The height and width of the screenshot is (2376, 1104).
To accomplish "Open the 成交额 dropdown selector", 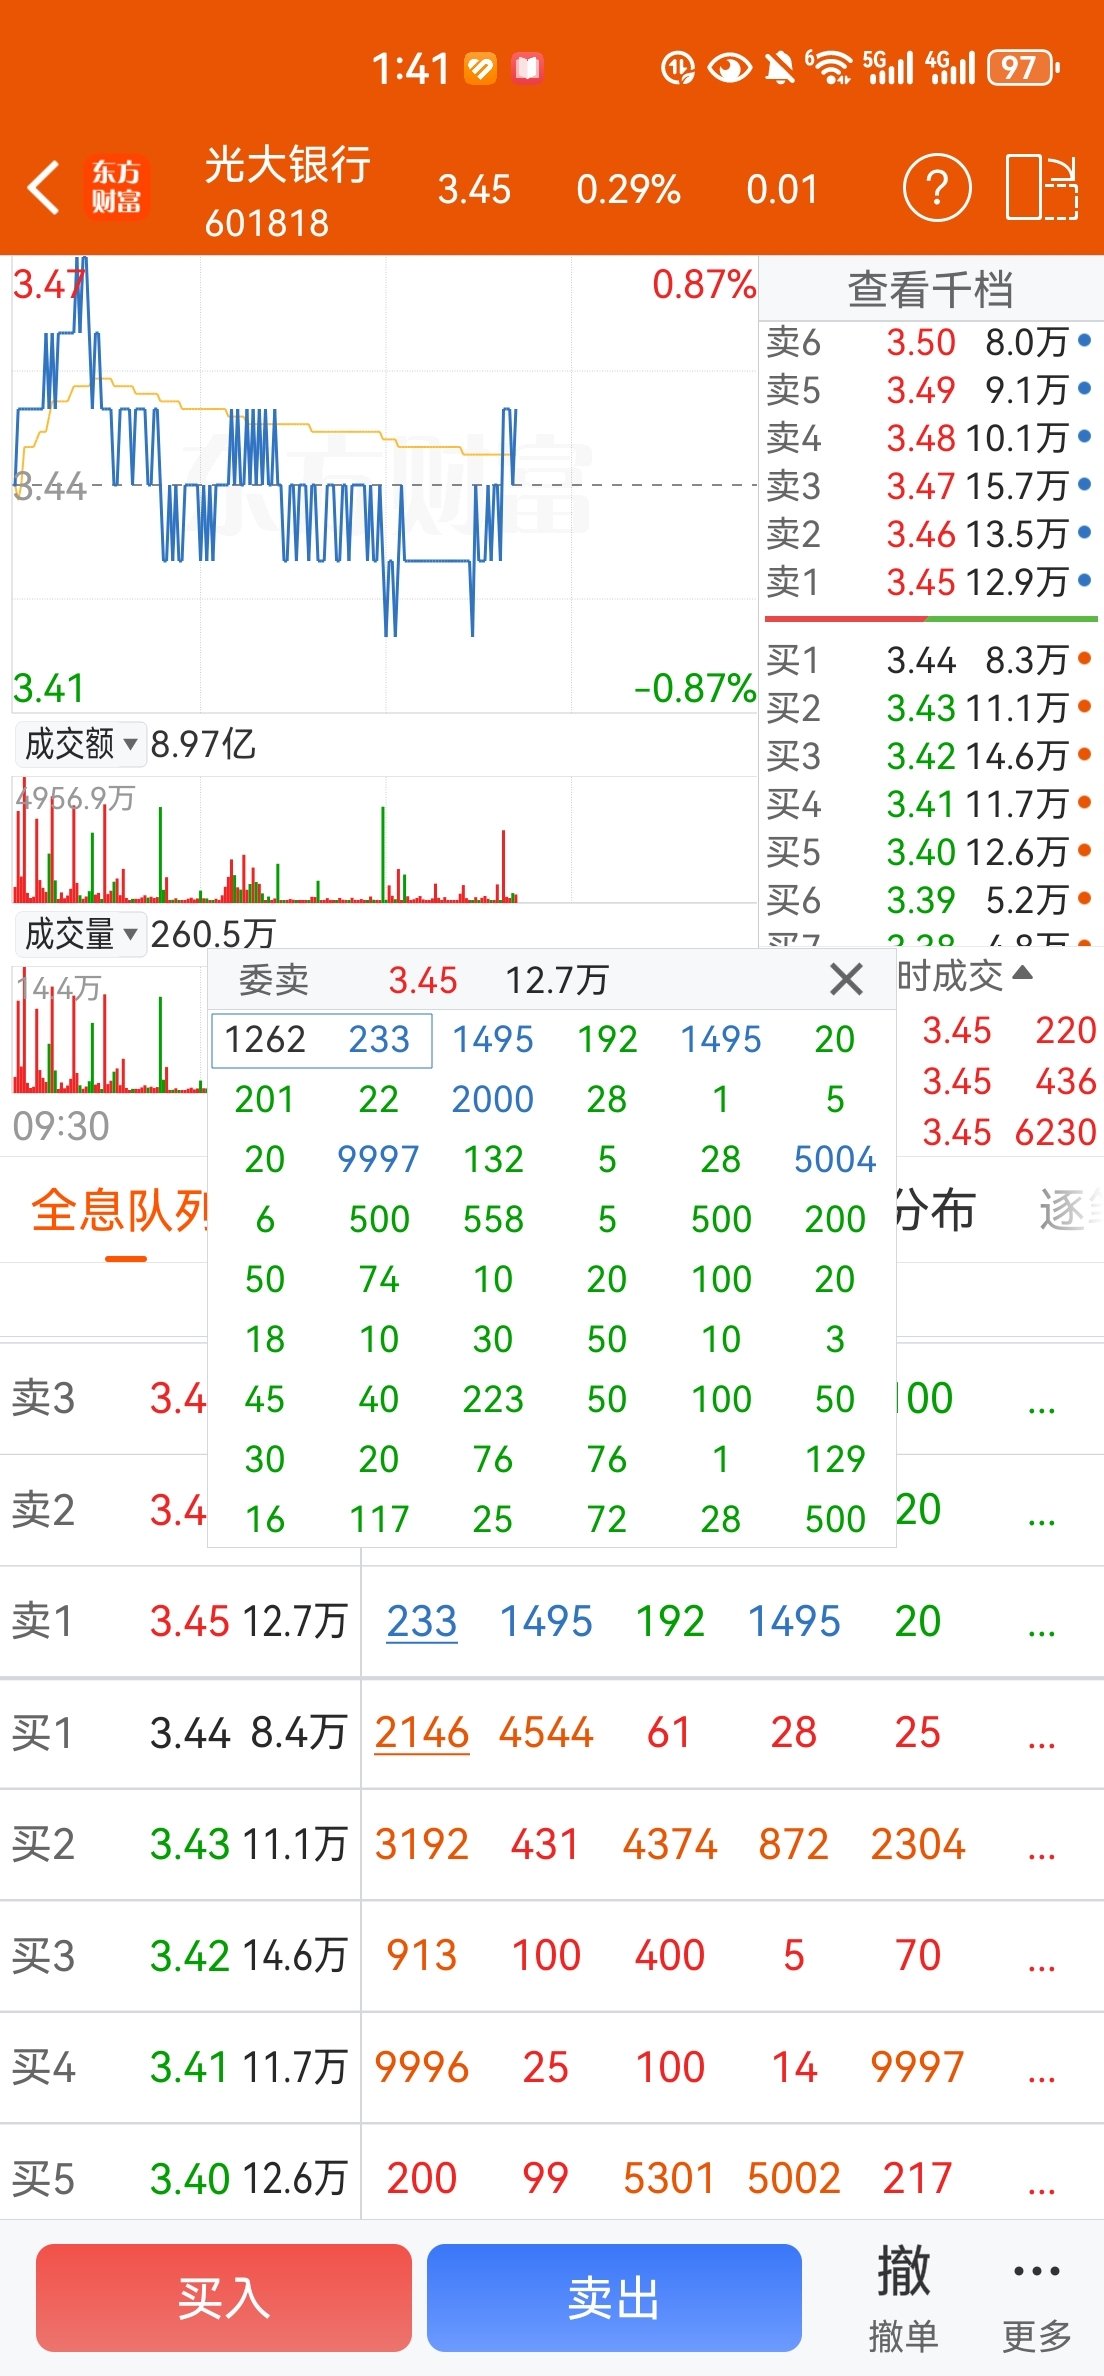I will coord(80,743).
